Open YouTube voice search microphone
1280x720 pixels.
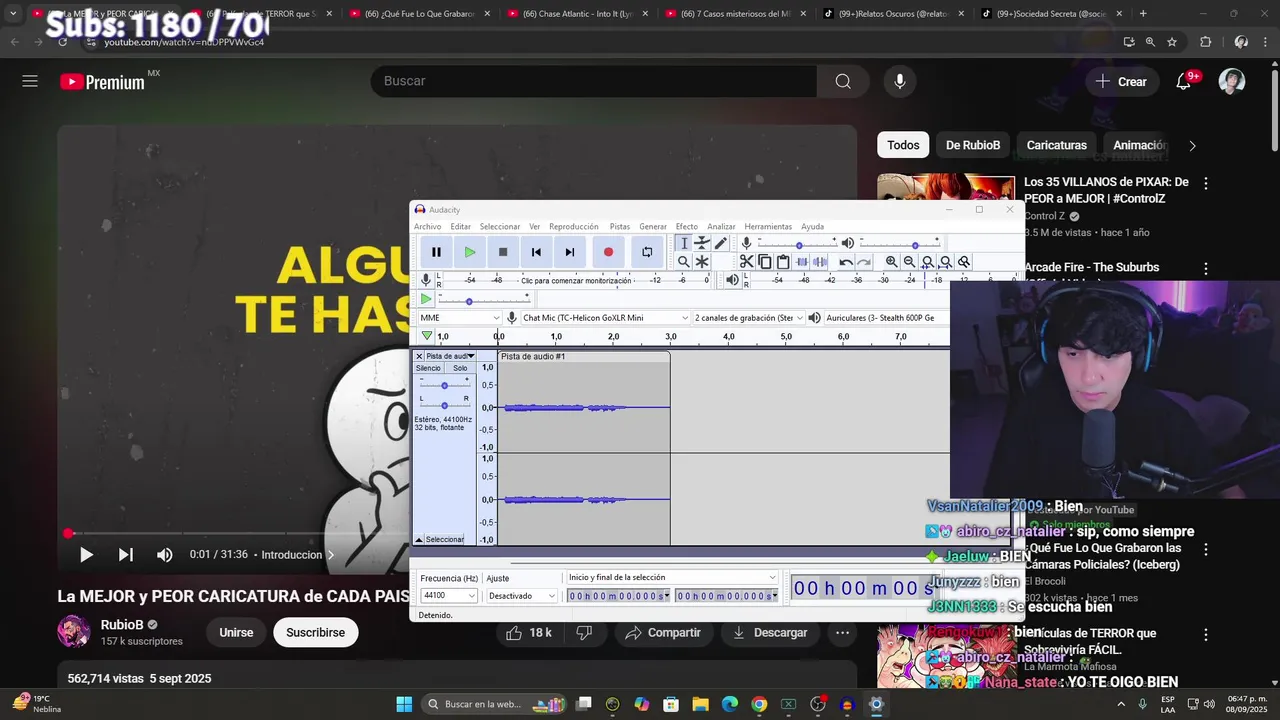coord(900,81)
